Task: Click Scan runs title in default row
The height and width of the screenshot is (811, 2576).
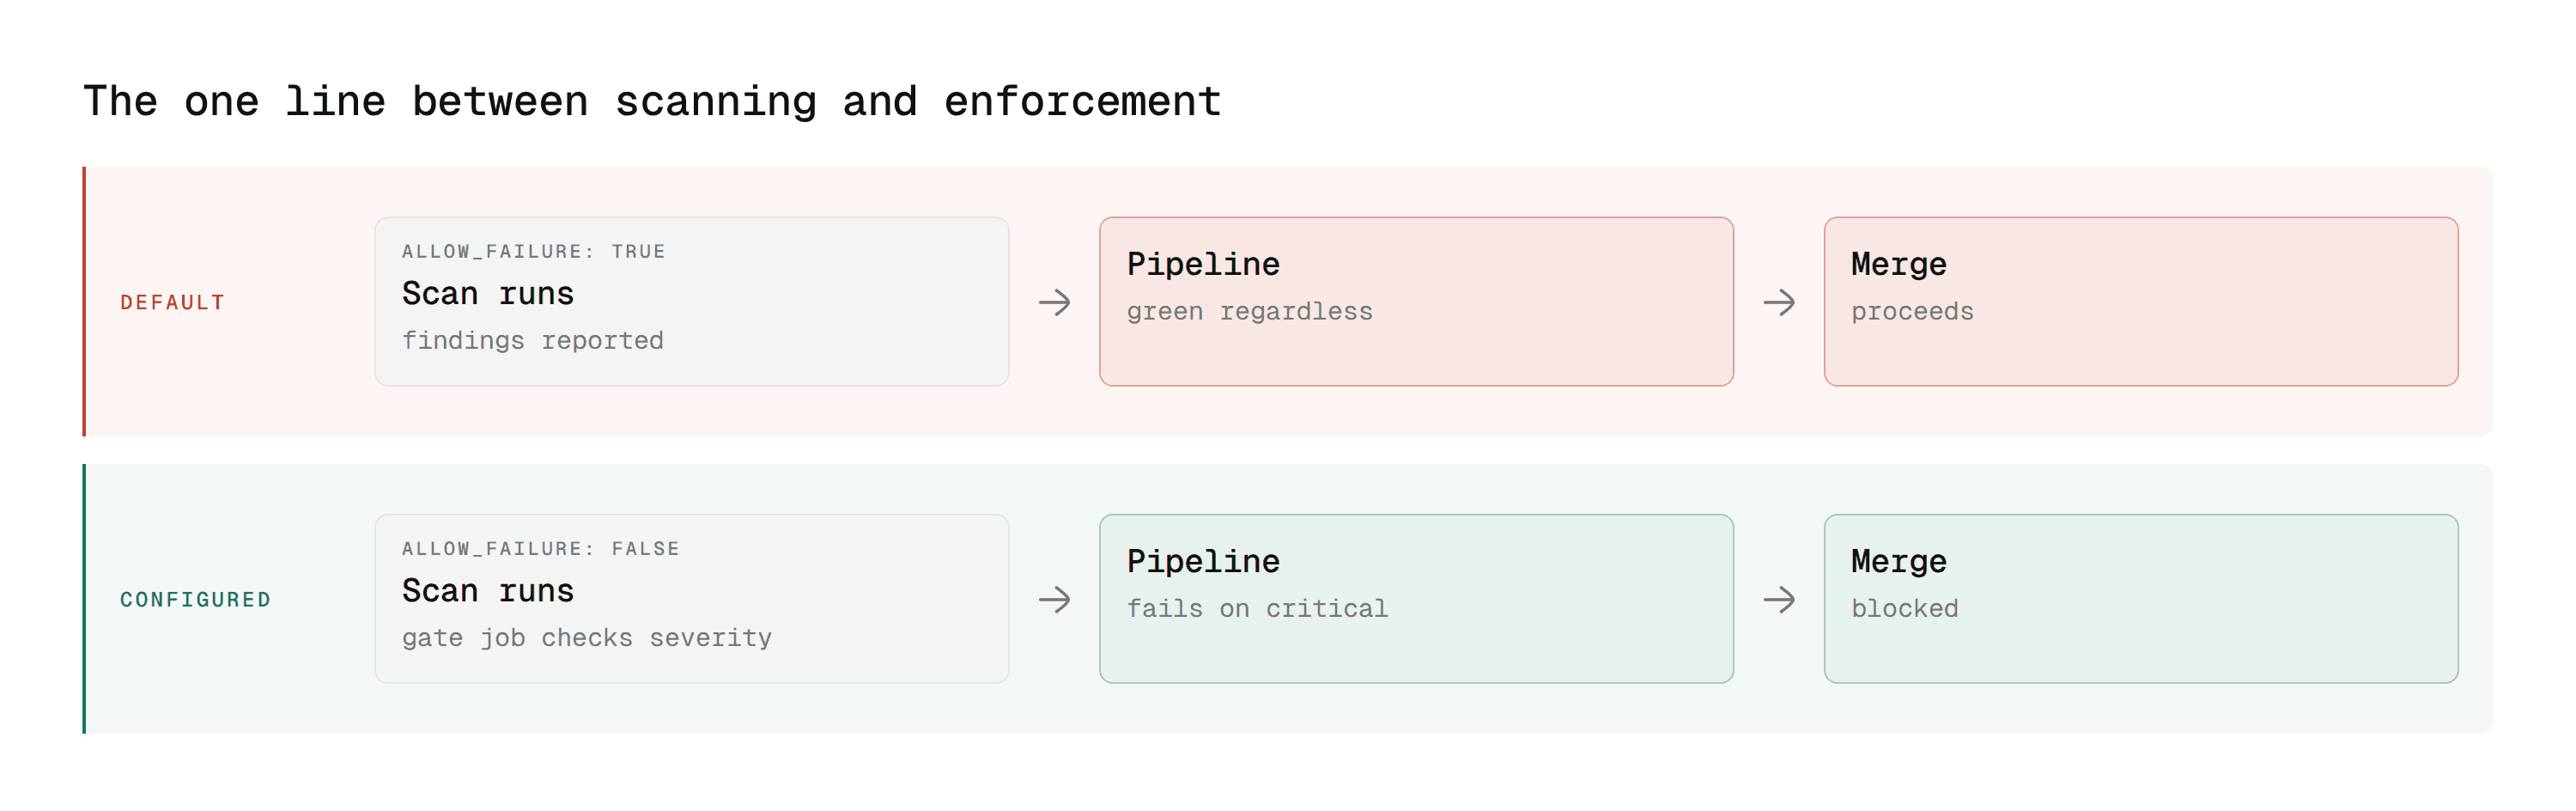Action: 488,294
